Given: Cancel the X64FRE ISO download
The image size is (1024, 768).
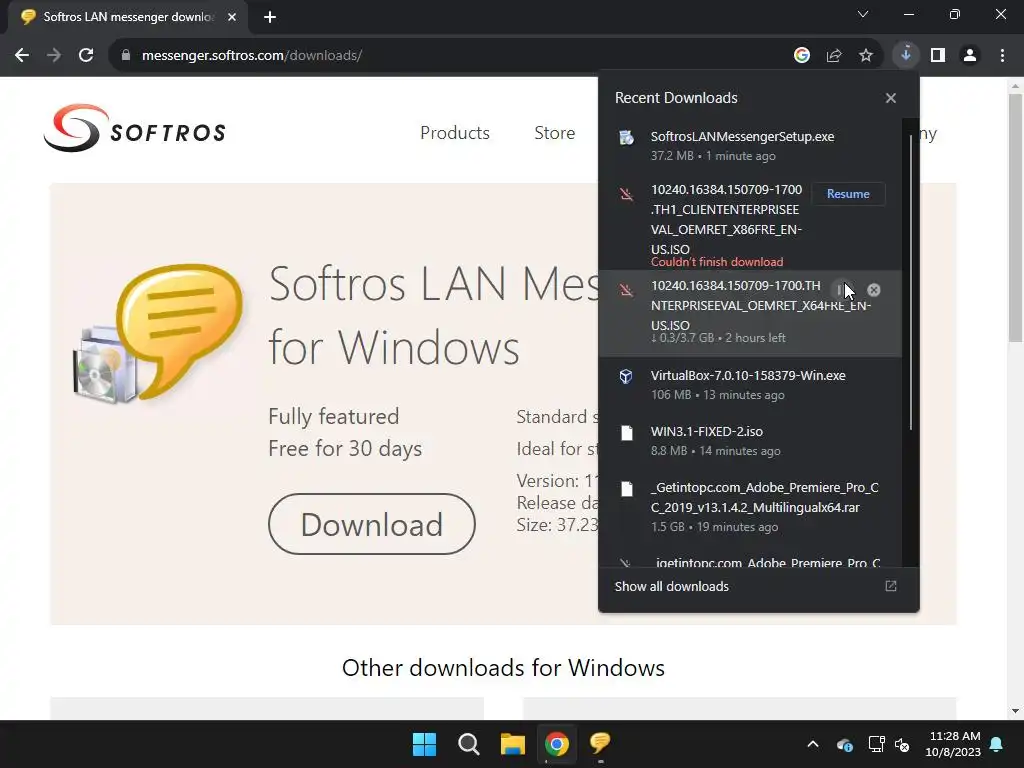Looking at the screenshot, I should pos(874,290).
